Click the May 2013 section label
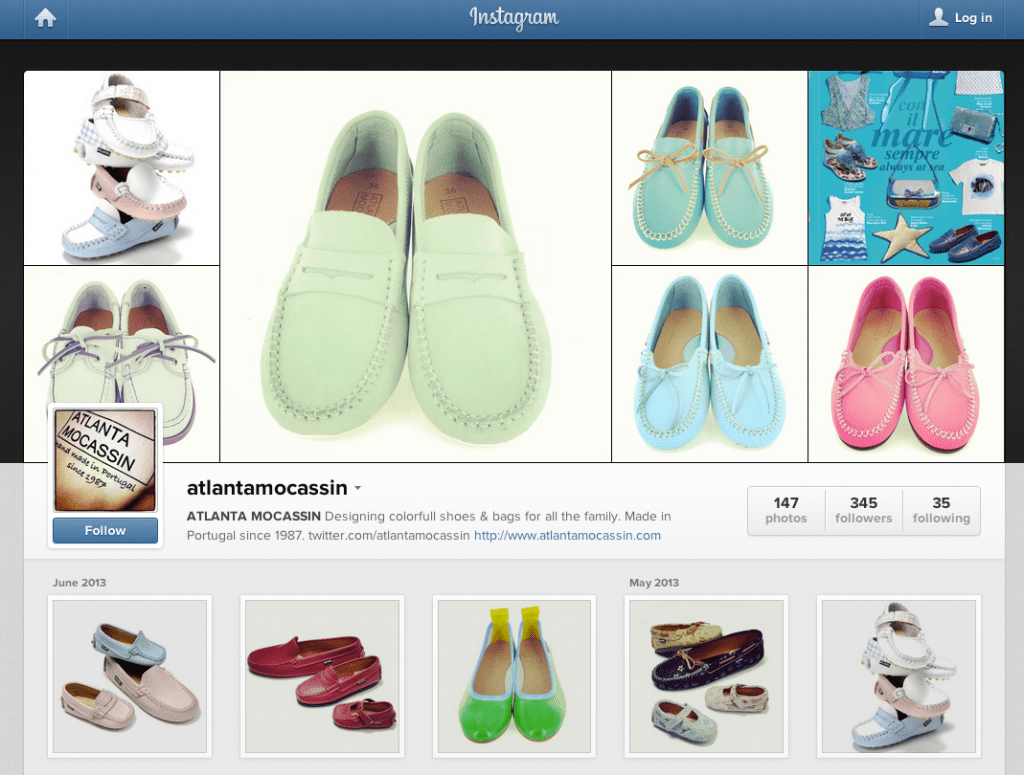This screenshot has width=1024, height=775. coord(654,582)
